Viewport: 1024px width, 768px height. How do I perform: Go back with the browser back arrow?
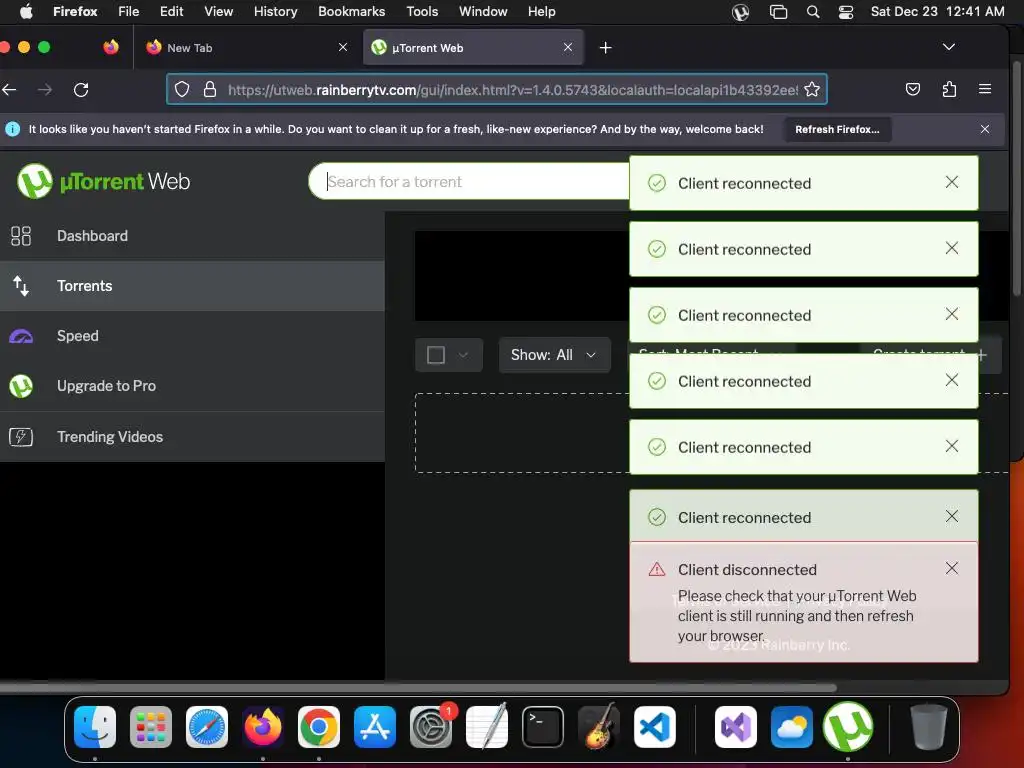point(9,89)
